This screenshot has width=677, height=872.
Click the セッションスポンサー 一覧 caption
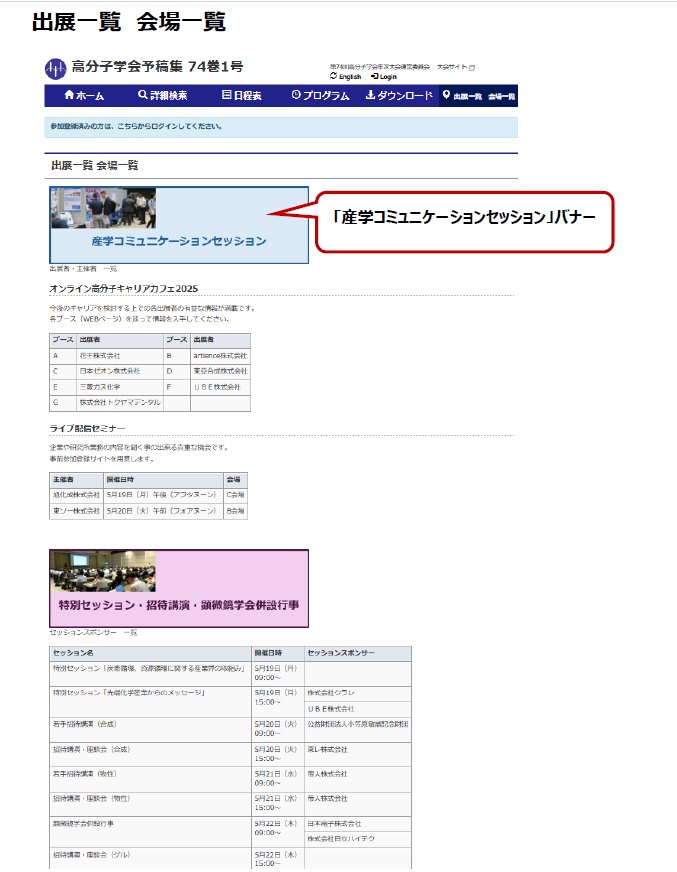coord(93,632)
